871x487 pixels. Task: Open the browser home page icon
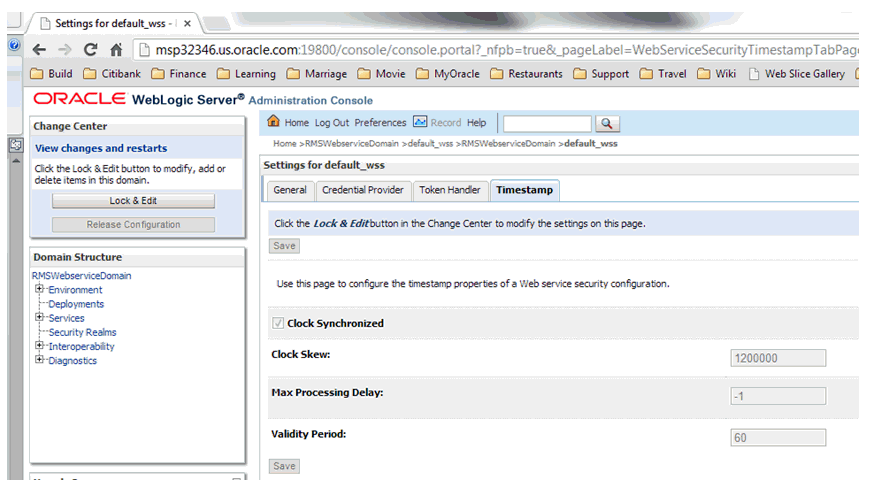click(x=116, y=50)
